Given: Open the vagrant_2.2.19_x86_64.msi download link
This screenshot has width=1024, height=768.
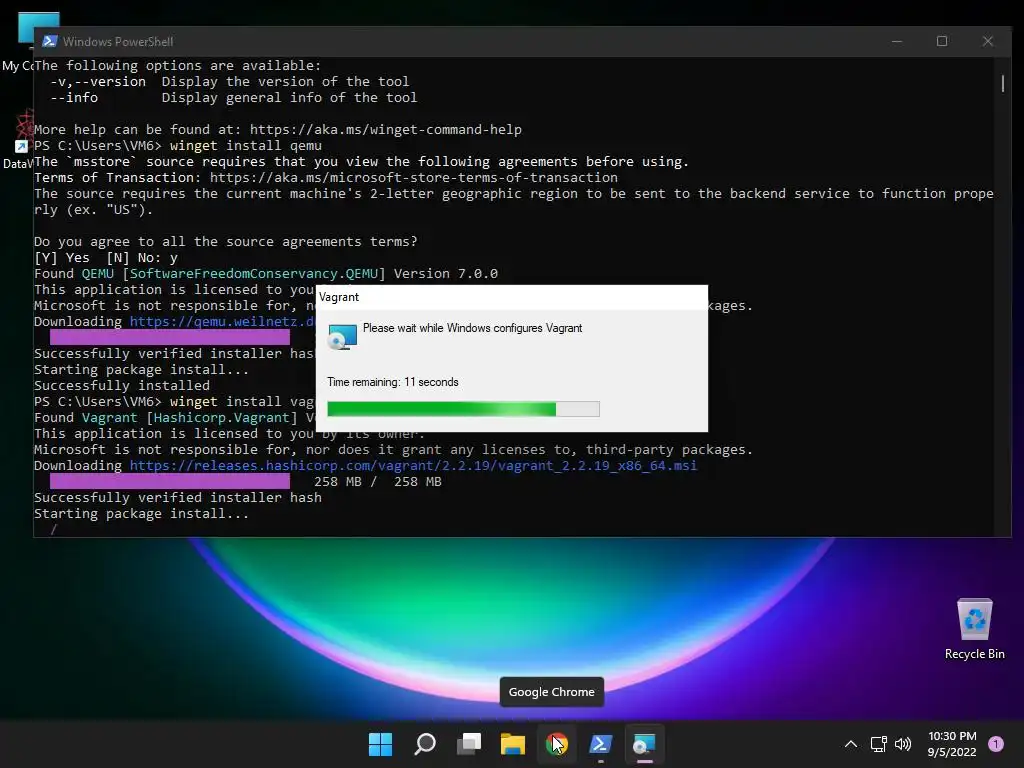Looking at the screenshot, I should pos(413,466).
